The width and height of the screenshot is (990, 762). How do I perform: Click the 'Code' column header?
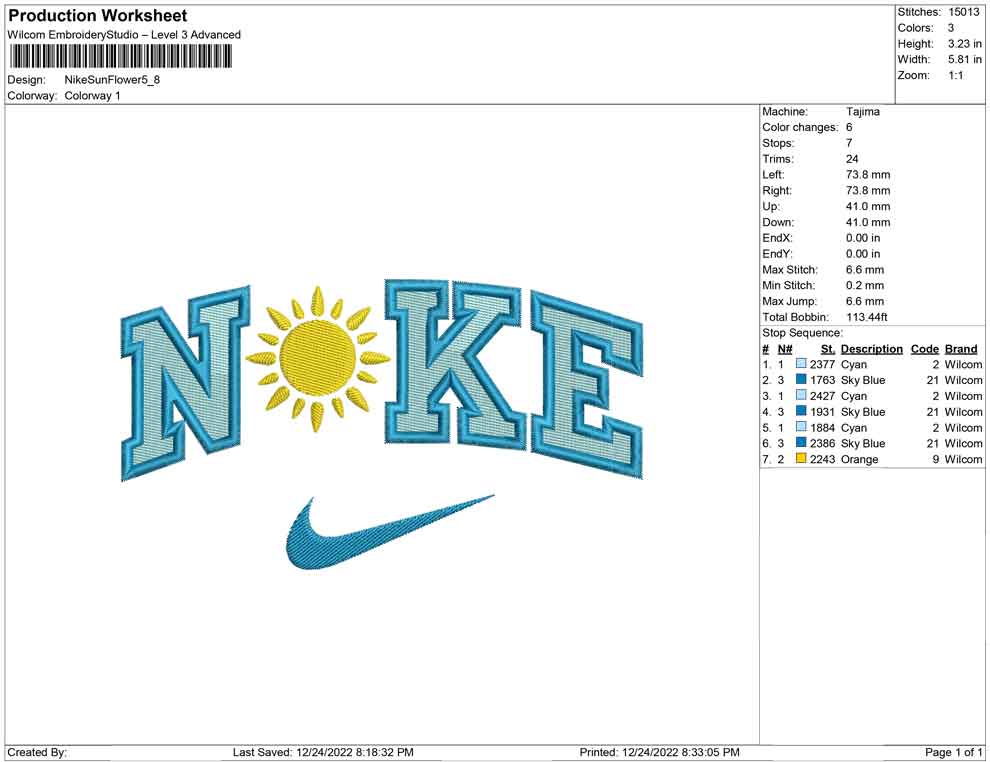[925, 348]
